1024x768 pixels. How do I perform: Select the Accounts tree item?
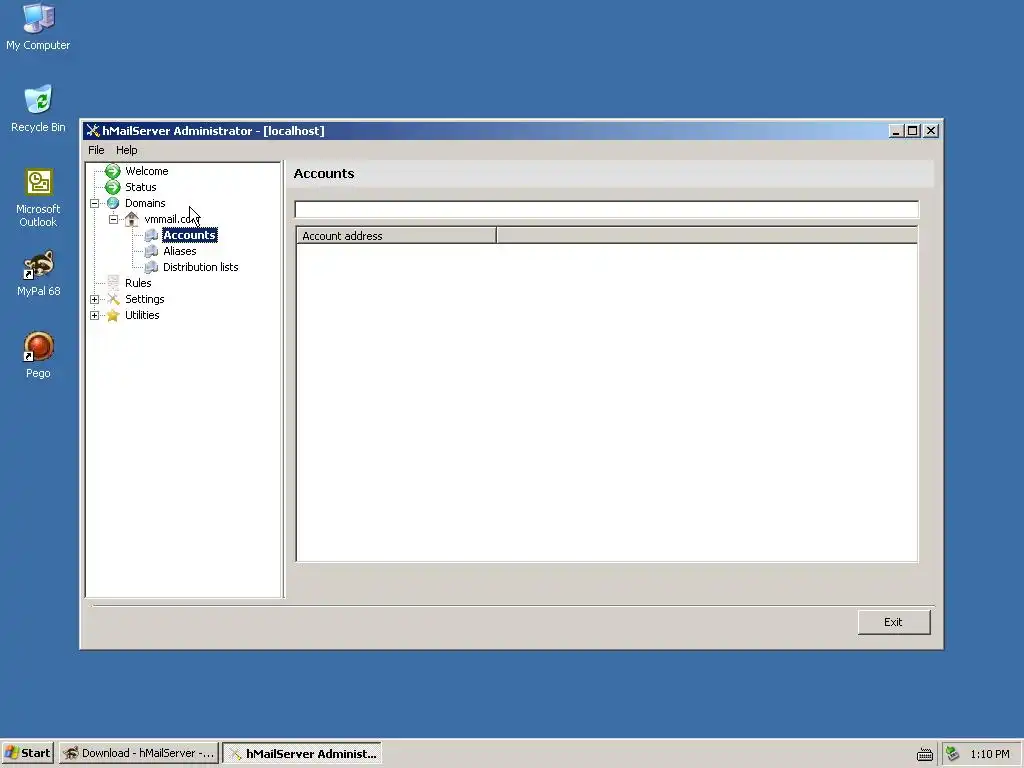tap(189, 235)
